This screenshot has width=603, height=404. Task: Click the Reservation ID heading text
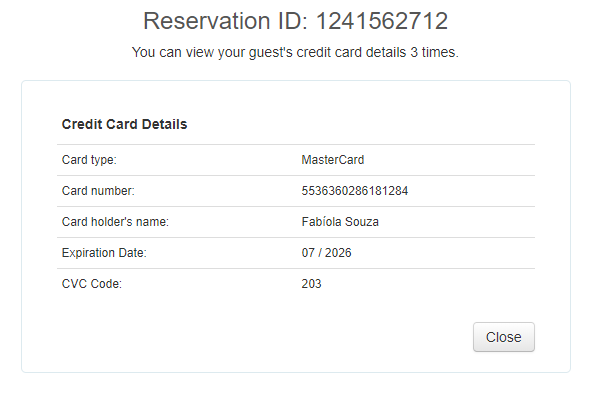pyautogui.click(x=295, y=21)
